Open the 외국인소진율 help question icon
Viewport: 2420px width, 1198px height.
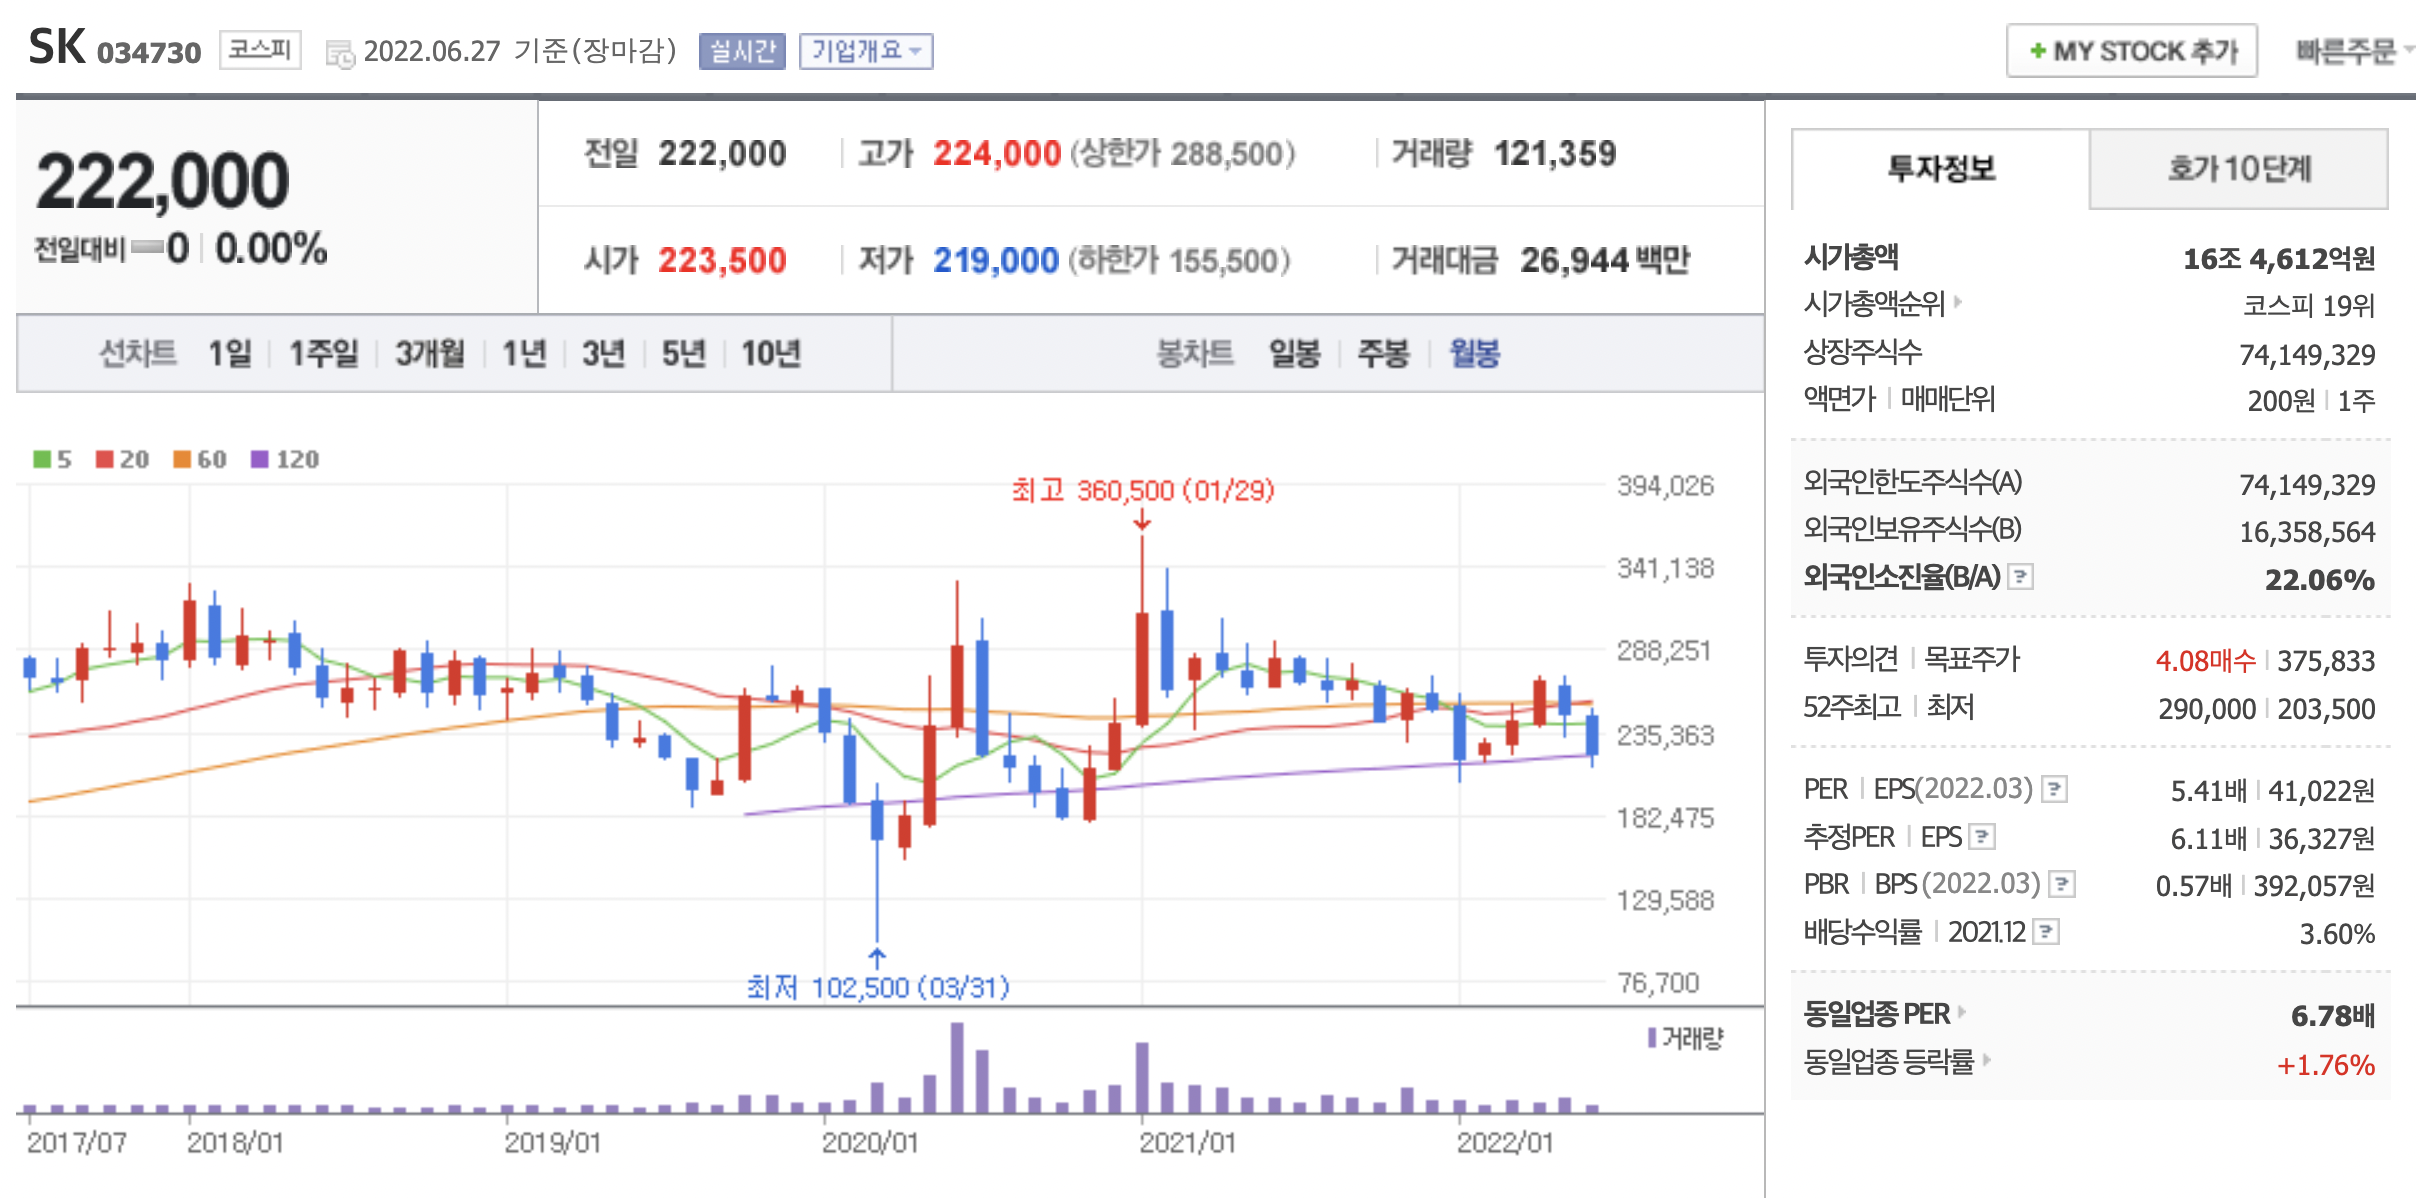pyautogui.click(x=2021, y=577)
